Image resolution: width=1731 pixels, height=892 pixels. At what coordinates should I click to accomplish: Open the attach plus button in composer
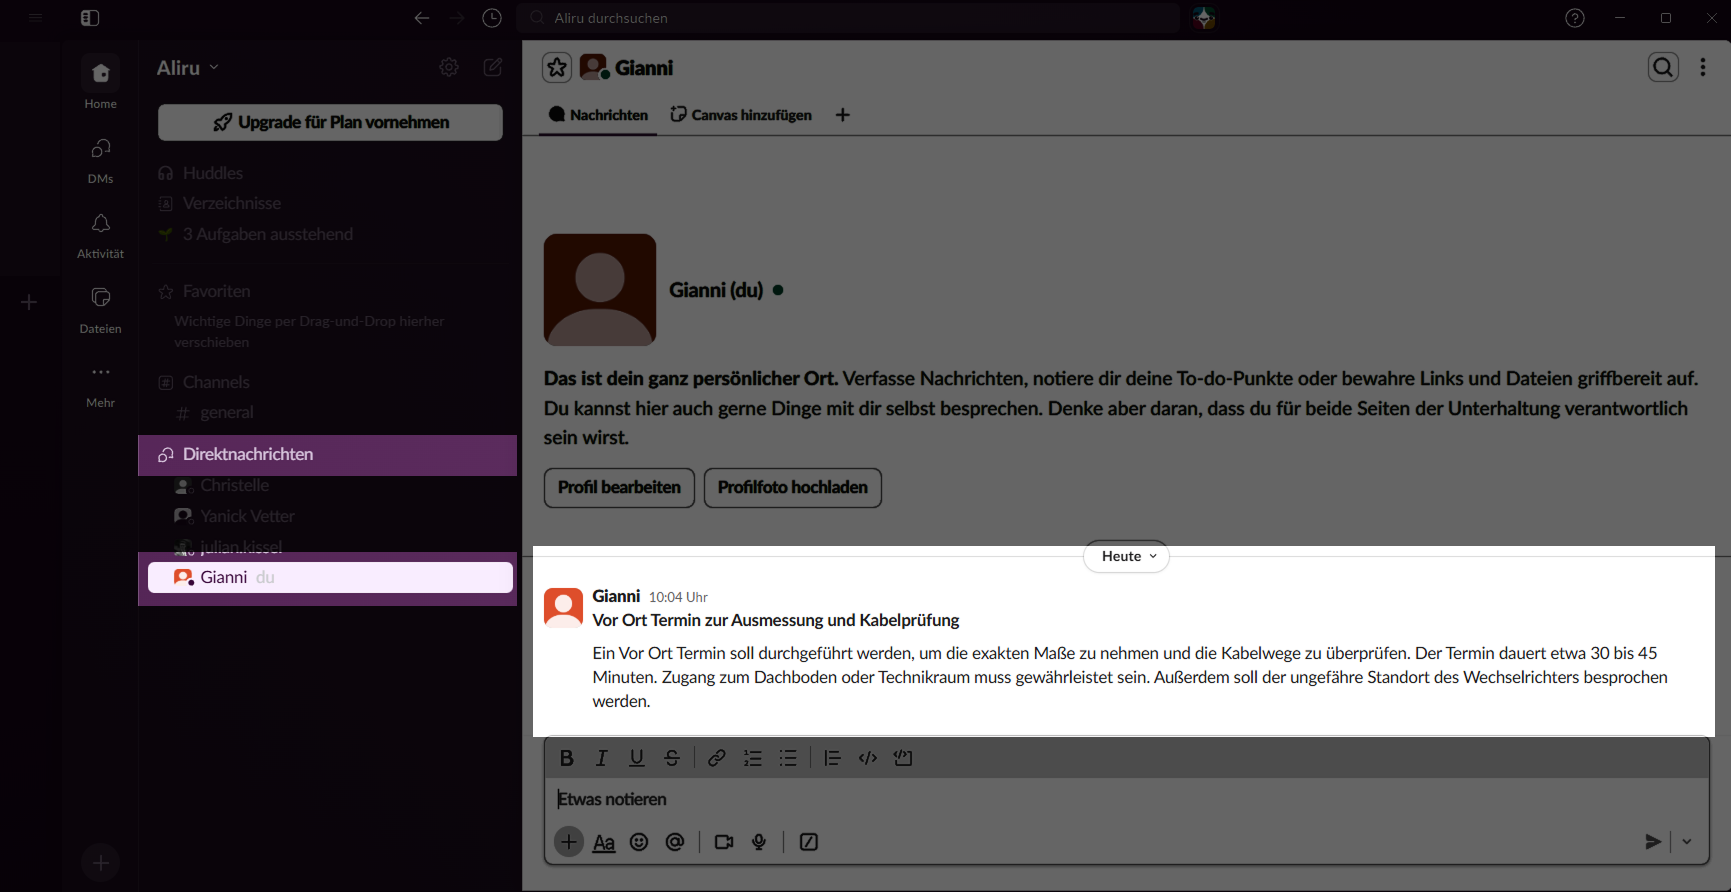click(569, 842)
